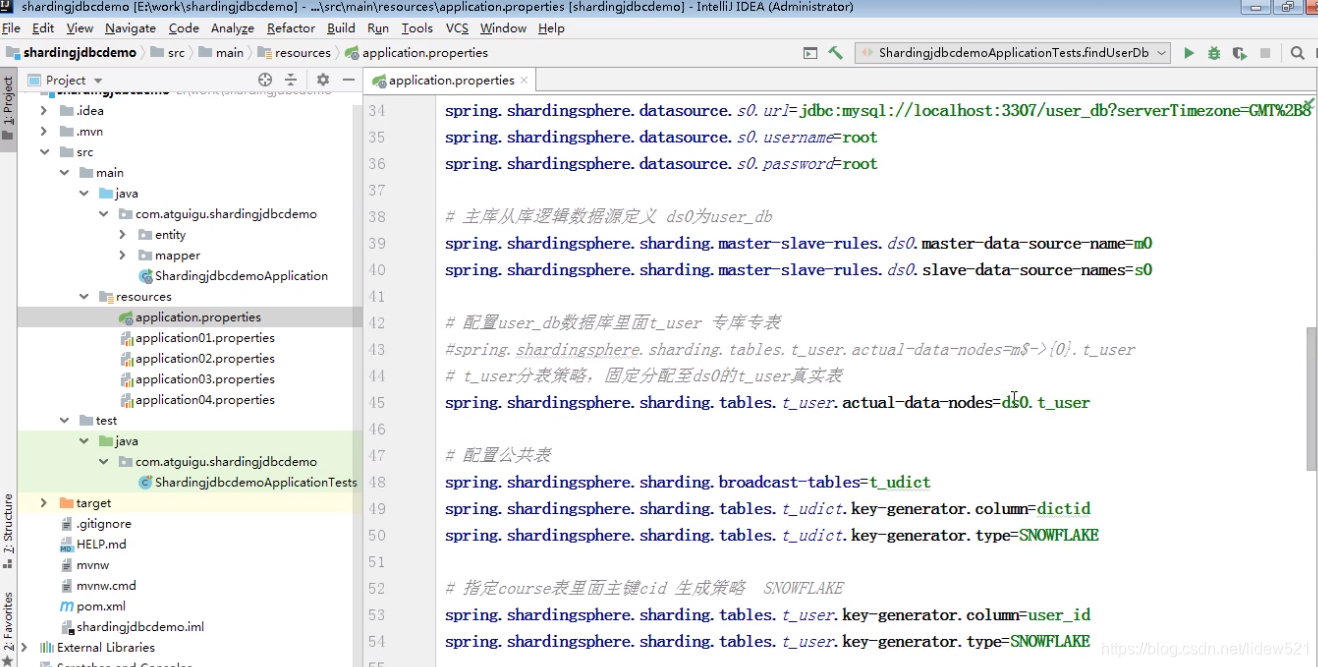Expand the target folder
This screenshot has width=1318, height=667.
tap(44, 503)
